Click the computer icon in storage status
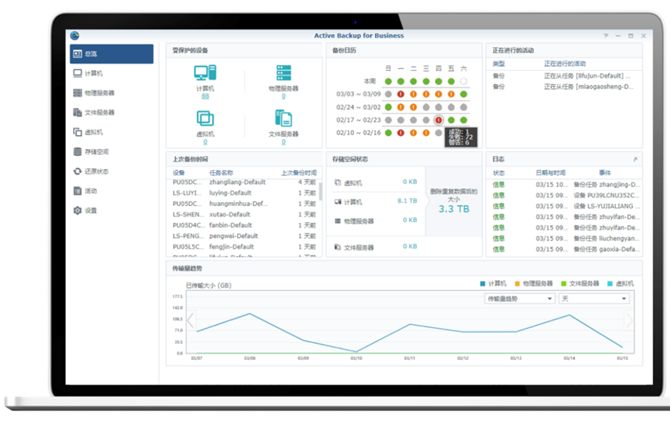Image resolution: width=670 pixels, height=427 pixels. tap(338, 202)
